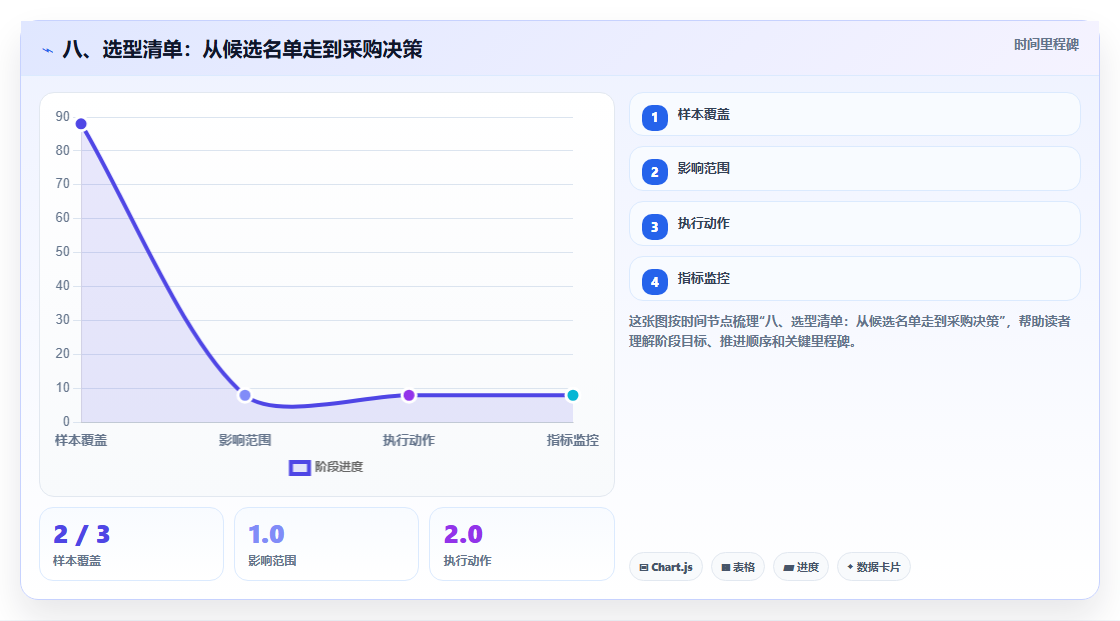Click the number 2 badge for 影响范围

coord(654,172)
